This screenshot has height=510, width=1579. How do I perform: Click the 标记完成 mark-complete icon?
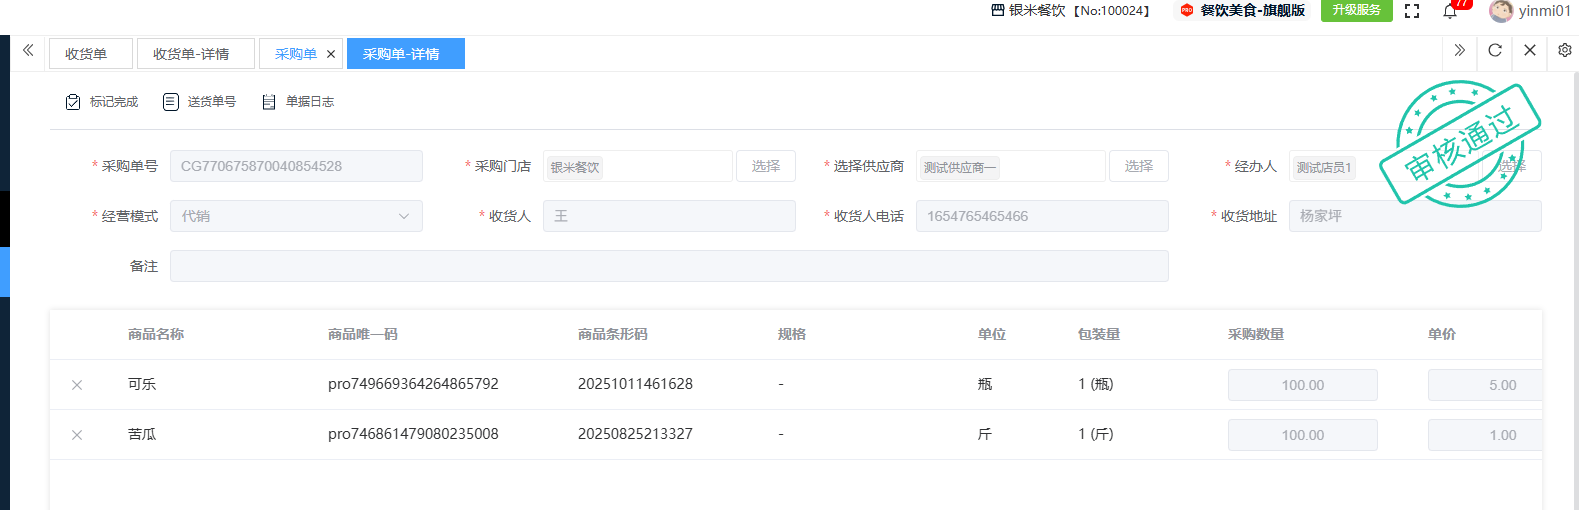pyautogui.click(x=73, y=102)
